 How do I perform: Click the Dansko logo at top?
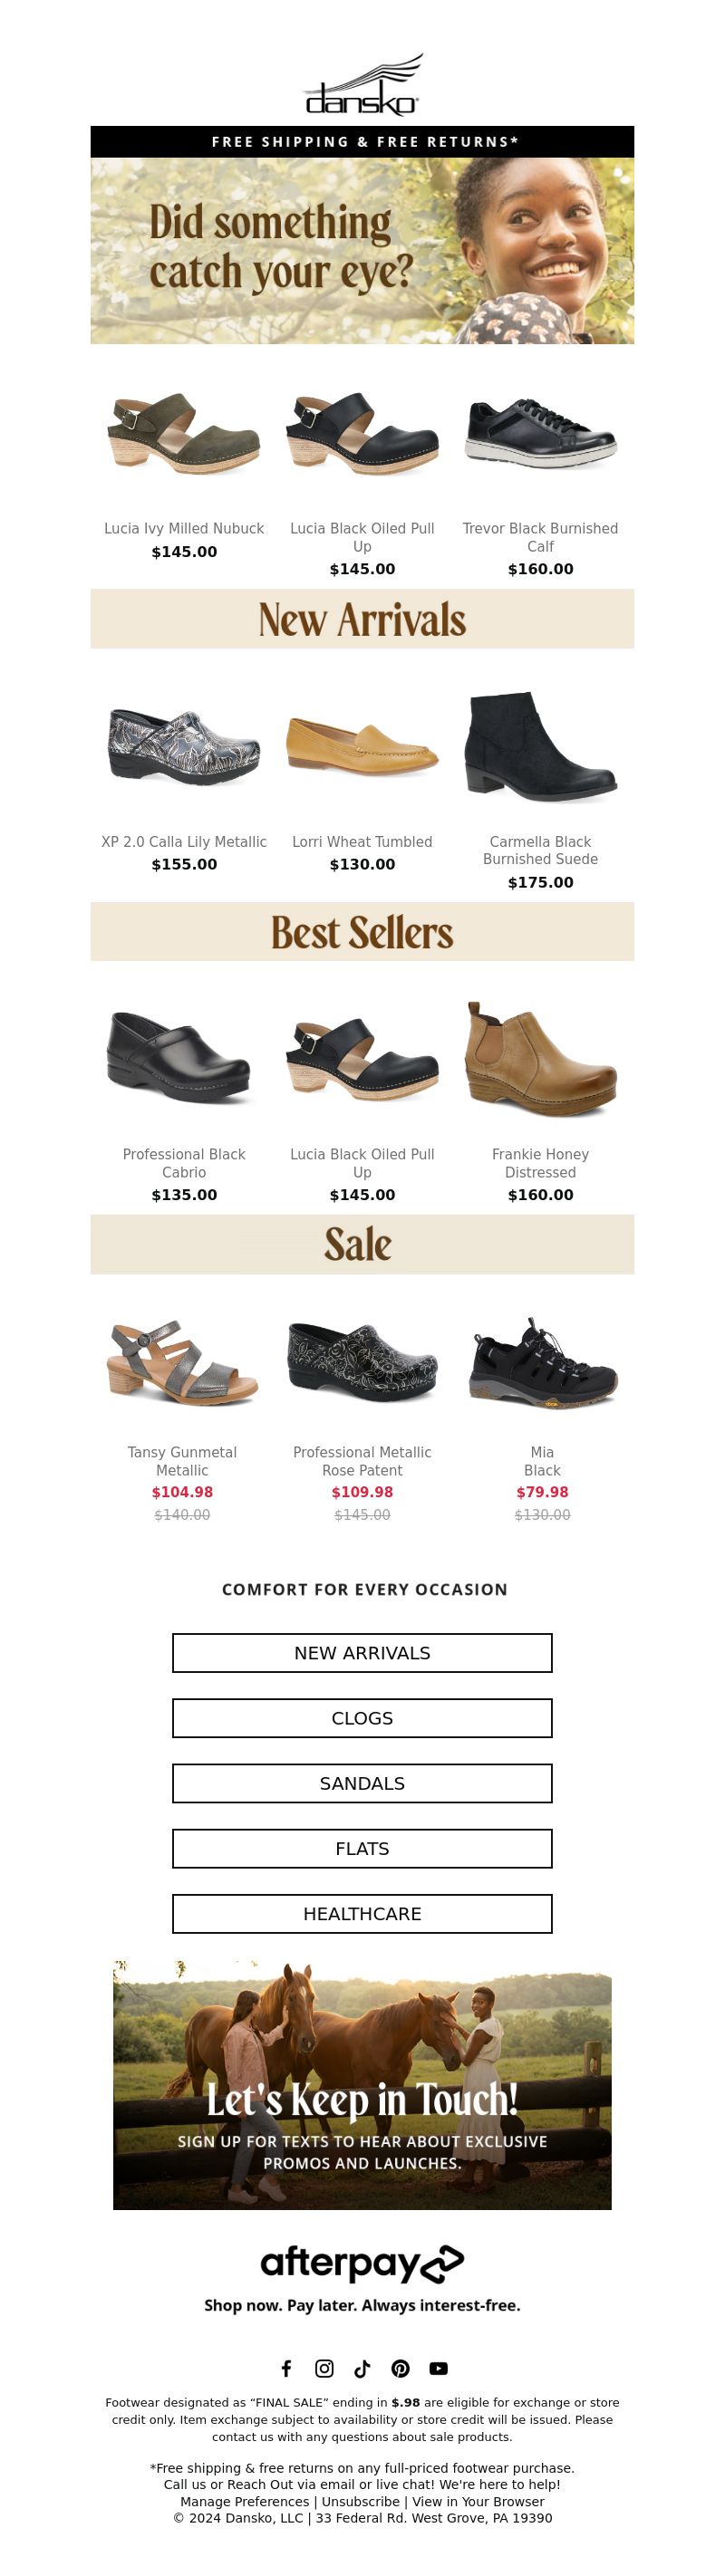[362, 87]
